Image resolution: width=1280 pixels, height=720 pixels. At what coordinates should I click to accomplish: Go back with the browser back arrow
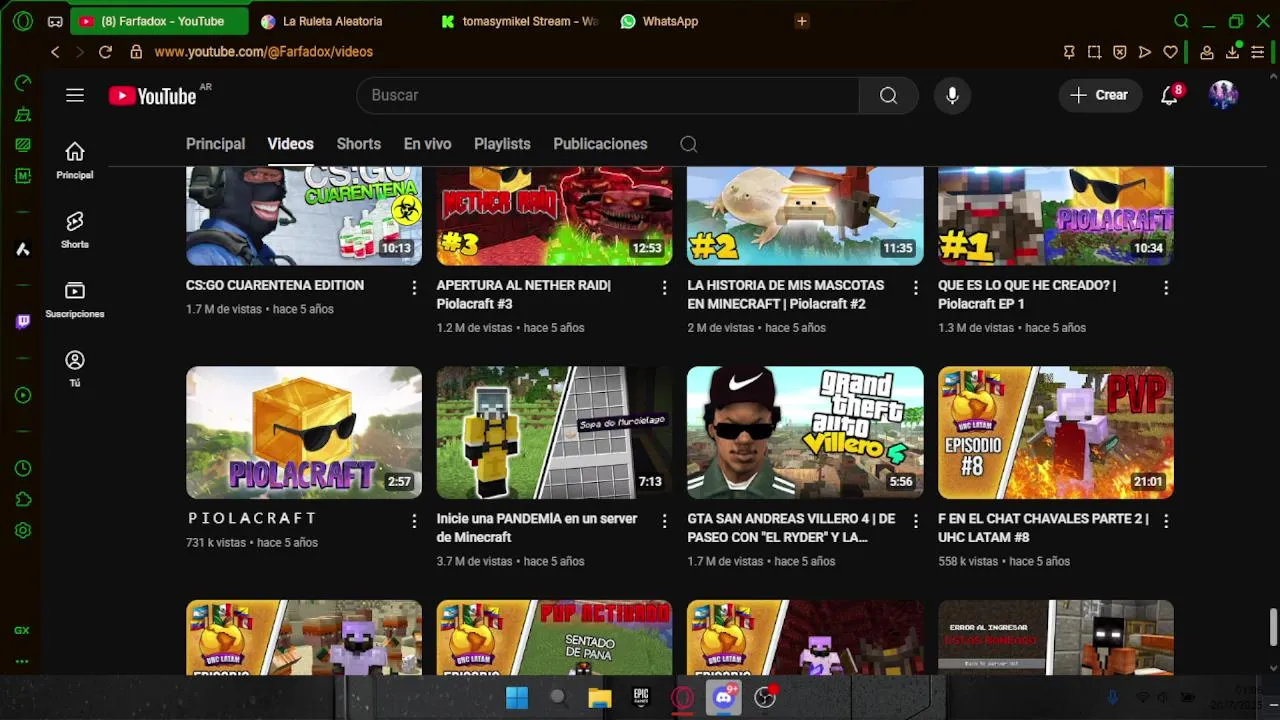55,52
